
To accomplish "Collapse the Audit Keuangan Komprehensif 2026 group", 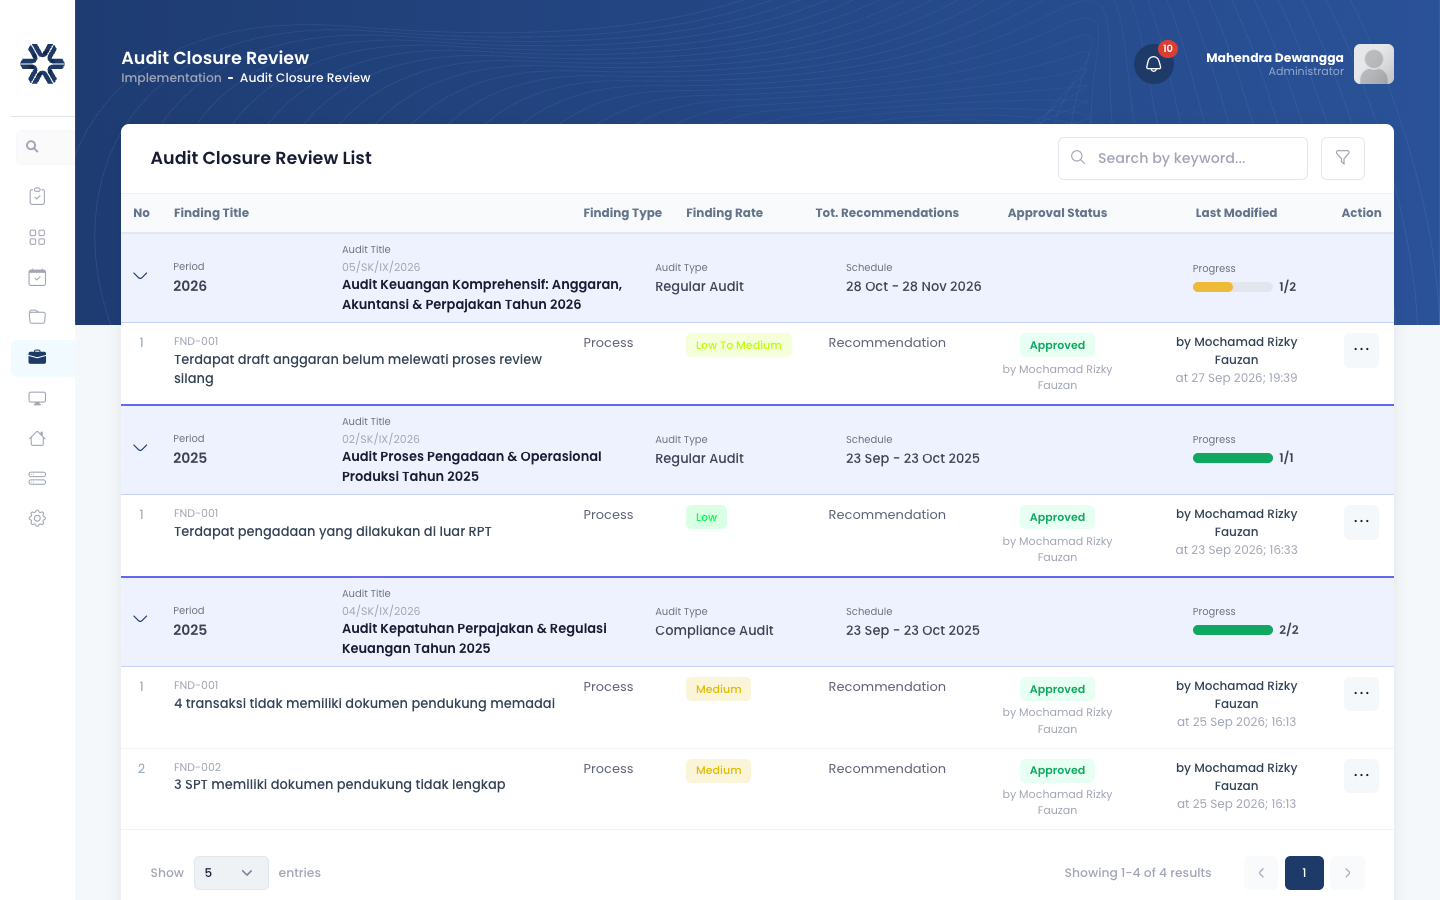I will tap(140, 276).
